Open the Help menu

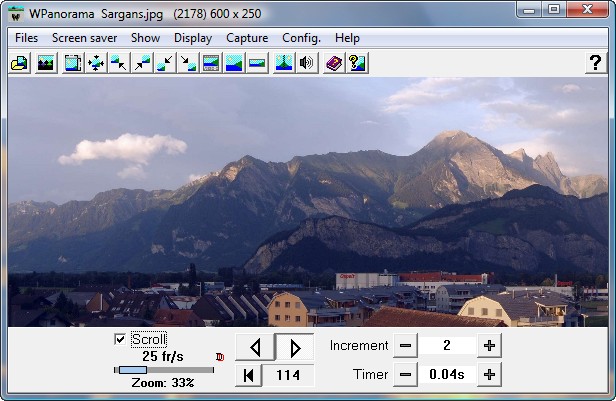(x=347, y=38)
